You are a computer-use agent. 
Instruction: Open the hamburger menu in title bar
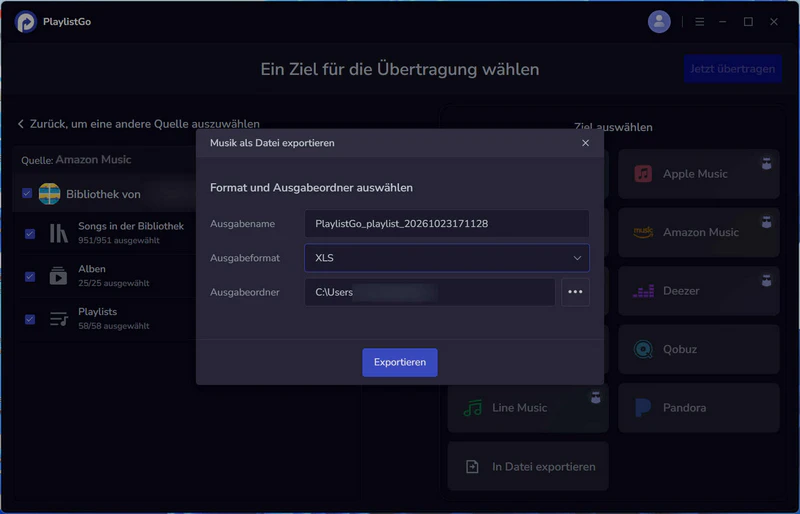click(x=699, y=22)
